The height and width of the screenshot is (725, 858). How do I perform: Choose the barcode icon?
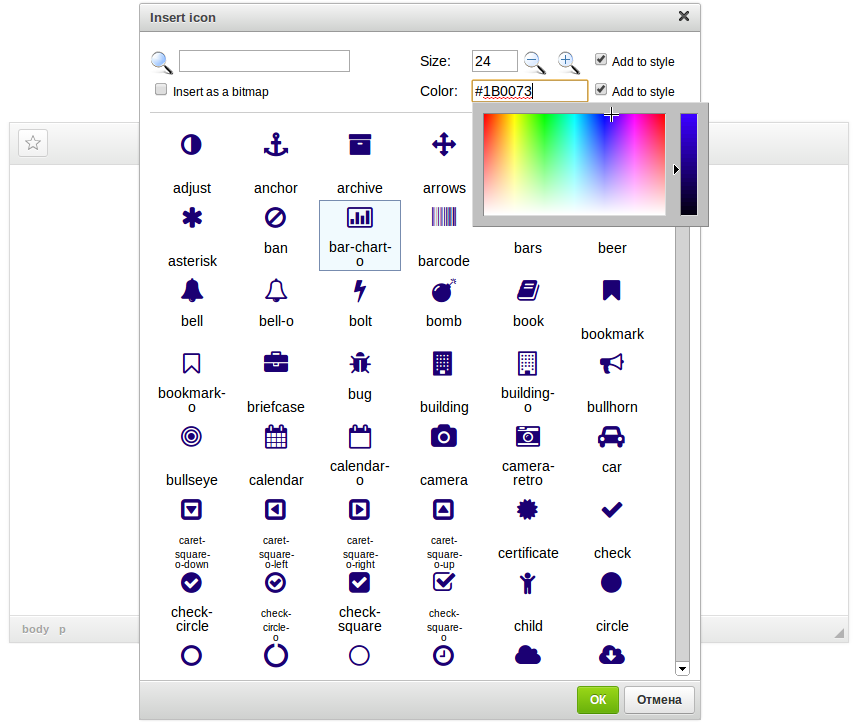(x=444, y=217)
